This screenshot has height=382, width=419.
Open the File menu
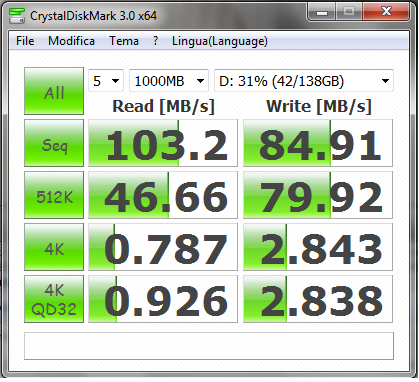click(25, 41)
